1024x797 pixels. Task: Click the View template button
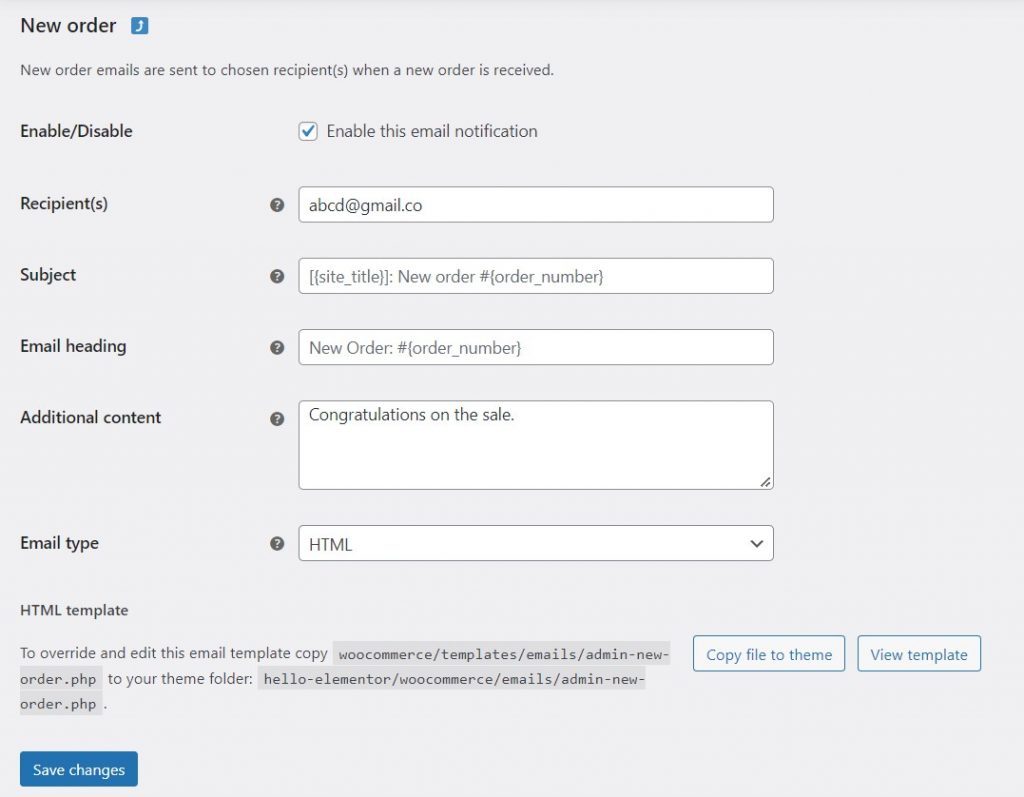919,654
